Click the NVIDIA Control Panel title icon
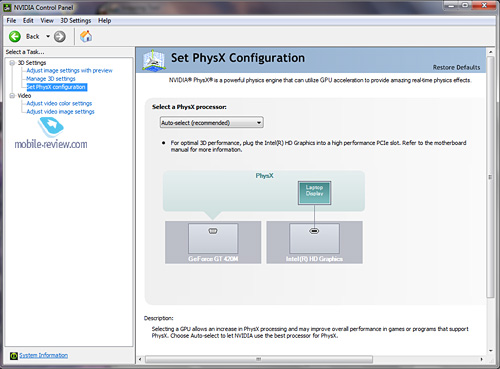Viewport: 500px width, 369px height. (x=7, y=7)
